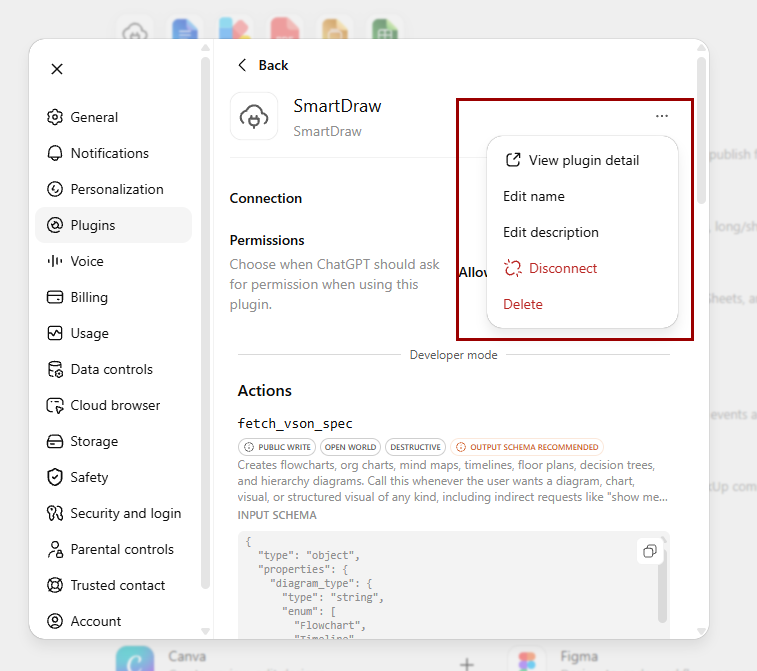Click sidebar scroll down arrow
757x671 pixels.
point(205,631)
